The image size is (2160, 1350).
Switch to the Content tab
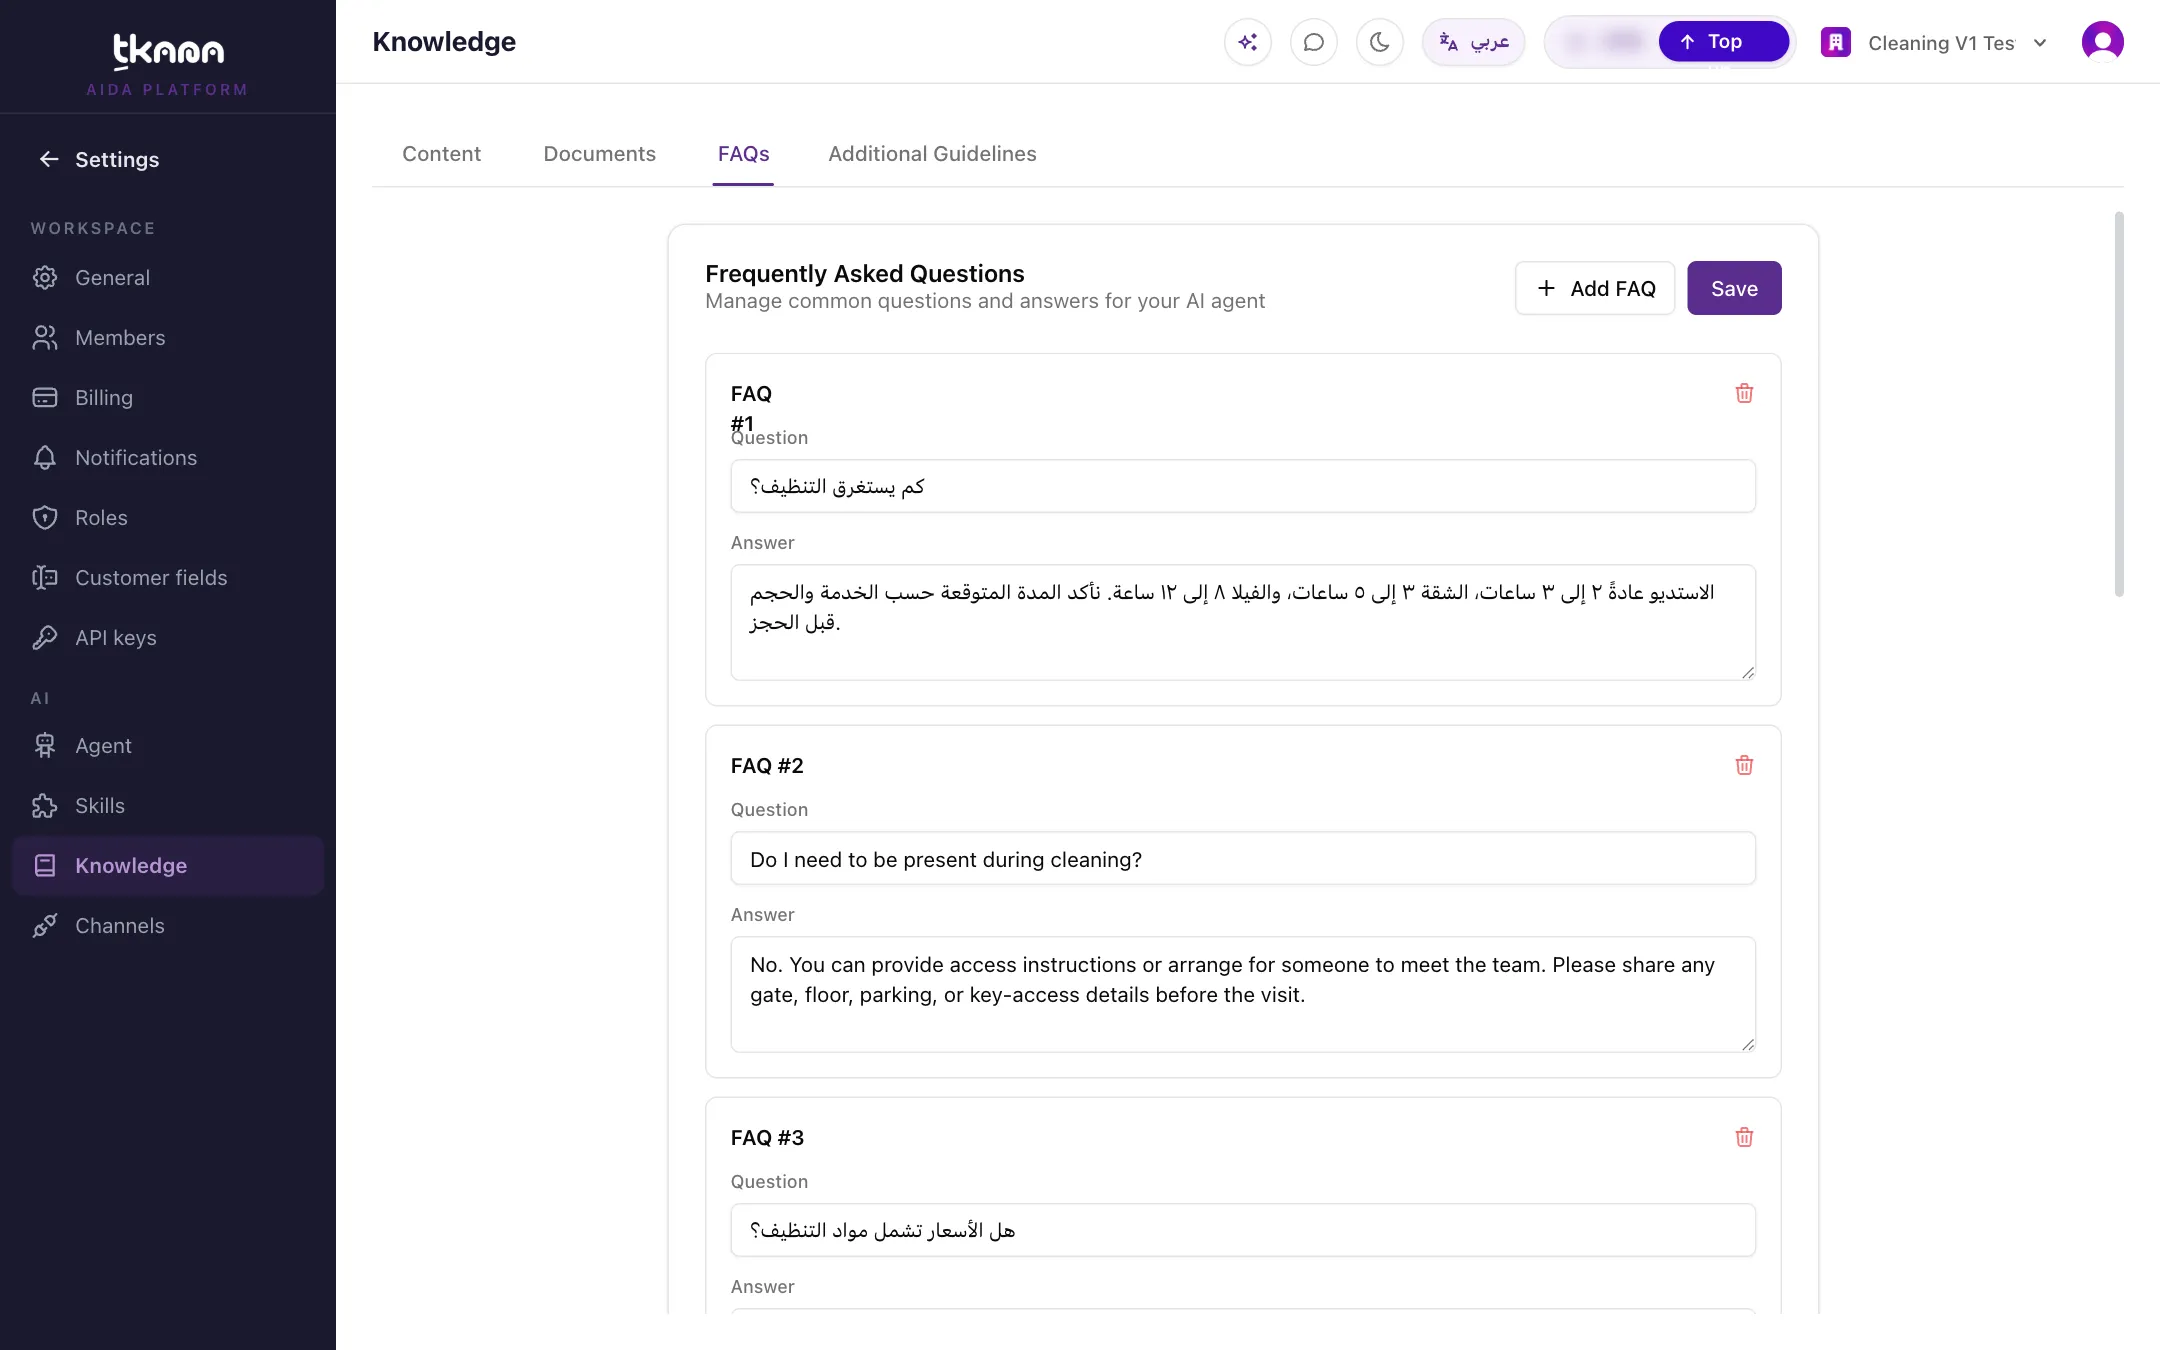[x=441, y=154]
